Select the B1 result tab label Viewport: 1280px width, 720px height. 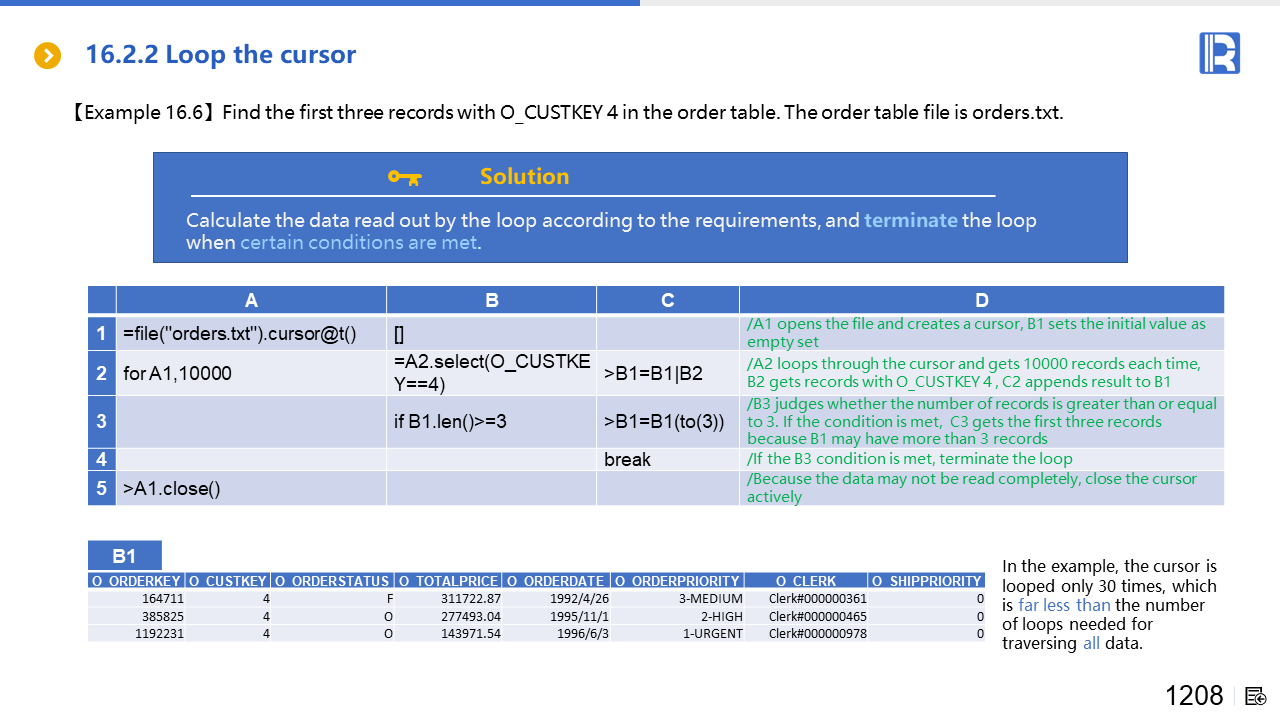click(124, 556)
